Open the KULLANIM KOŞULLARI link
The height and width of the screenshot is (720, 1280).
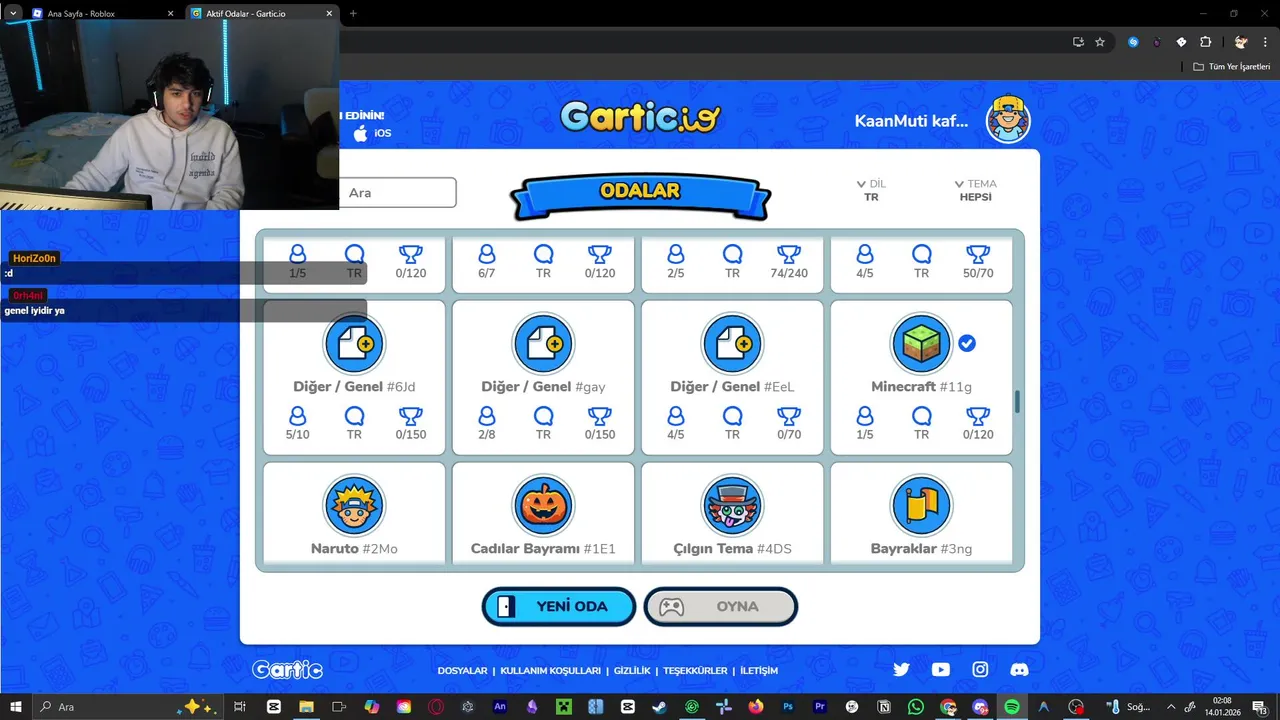coord(550,671)
